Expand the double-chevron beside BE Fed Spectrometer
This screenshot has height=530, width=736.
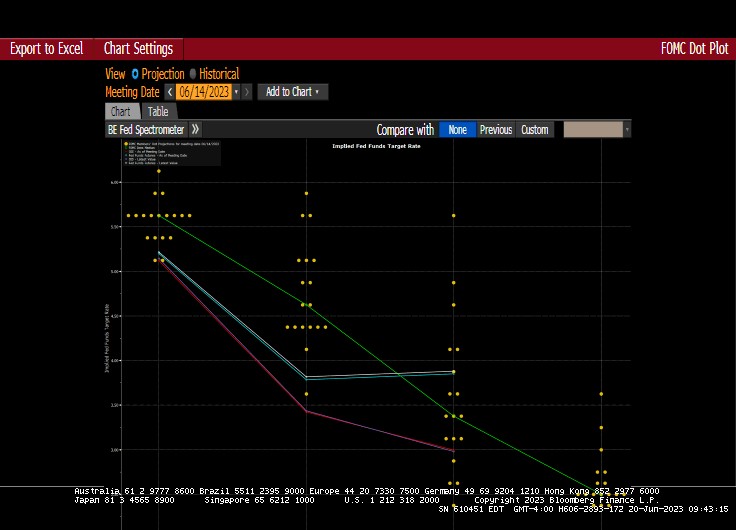coord(196,130)
